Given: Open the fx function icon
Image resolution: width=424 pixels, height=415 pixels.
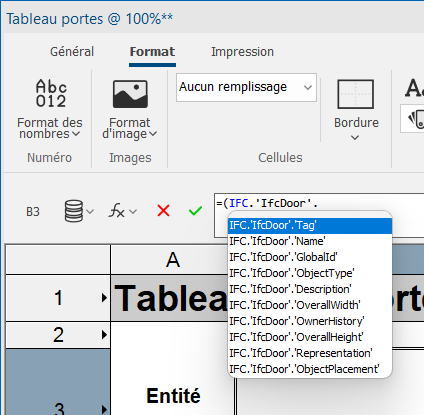Looking at the screenshot, I should pos(117,211).
